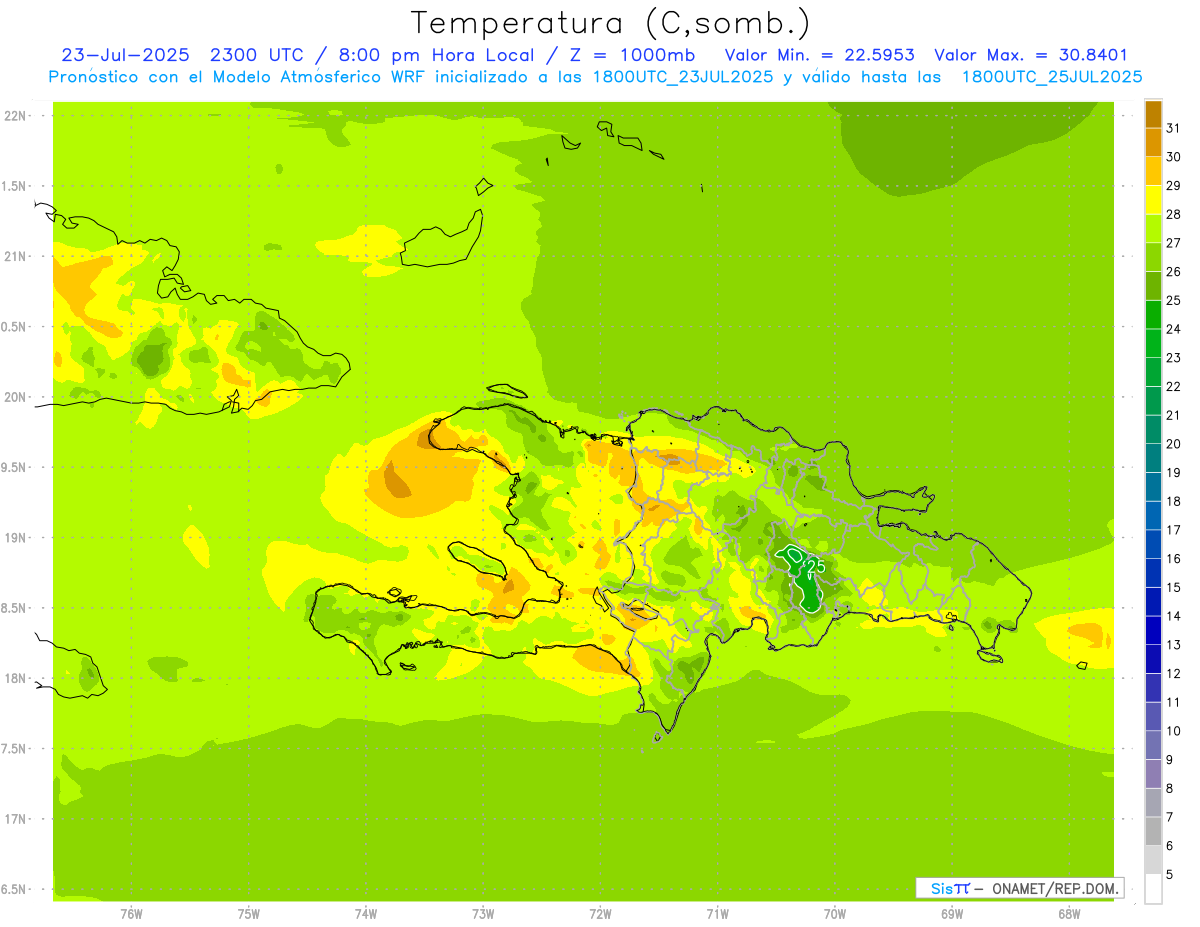
Task: Click "Valor Min. = 22.5953" text
Action: [x=819, y=55]
